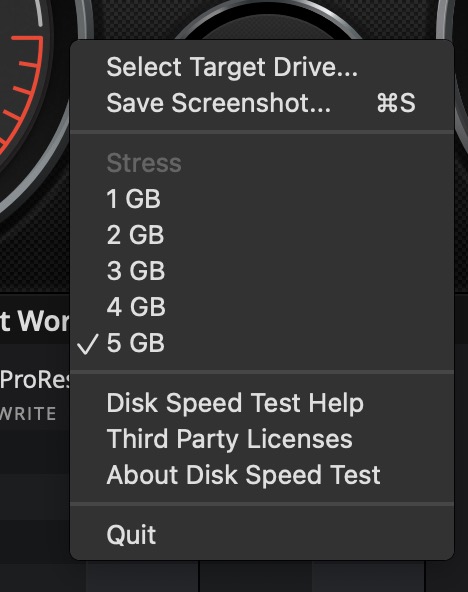This screenshot has height=592, width=468.
Task: Quit the Disk Speed Test app
Action: (262, 535)
